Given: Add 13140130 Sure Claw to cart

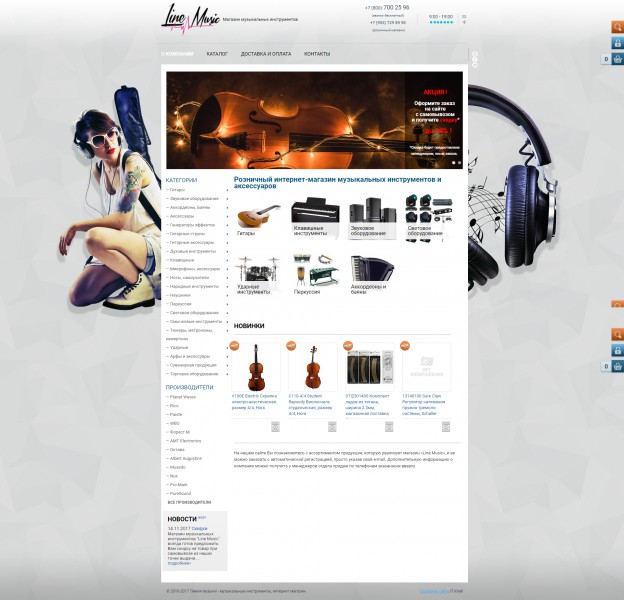Looking at the screenshot, I should 446,427.
